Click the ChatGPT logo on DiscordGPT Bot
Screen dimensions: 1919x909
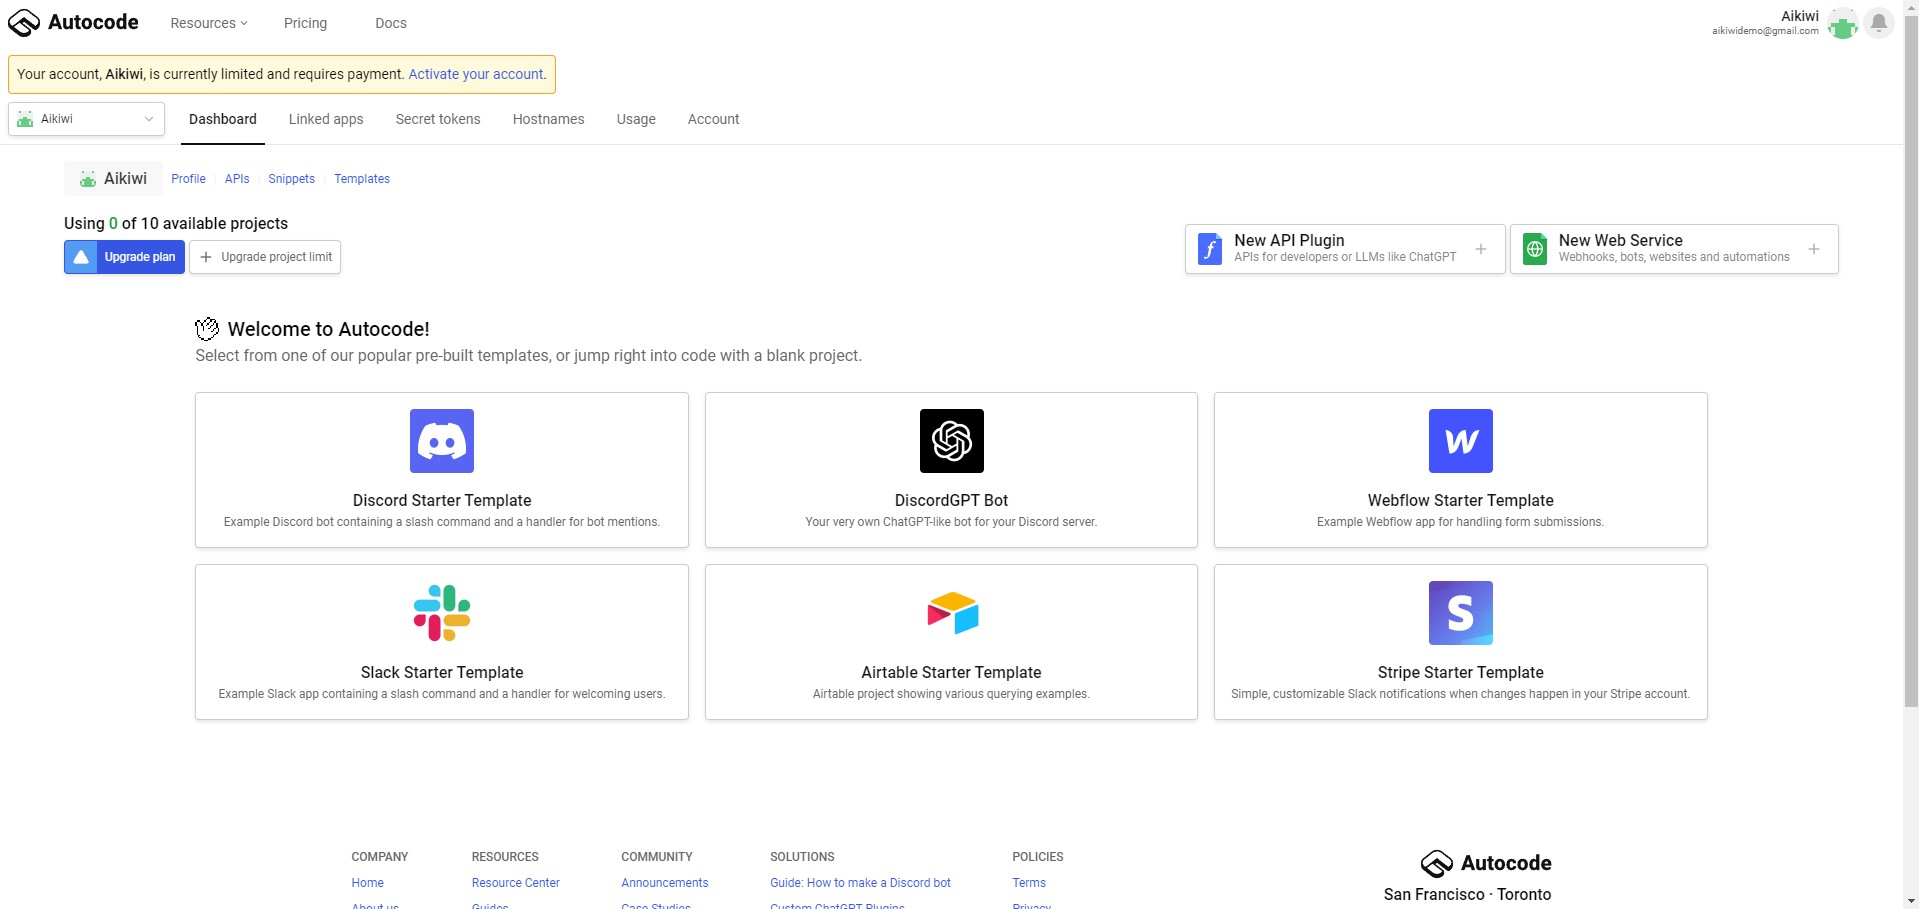(x=952, y=441)
